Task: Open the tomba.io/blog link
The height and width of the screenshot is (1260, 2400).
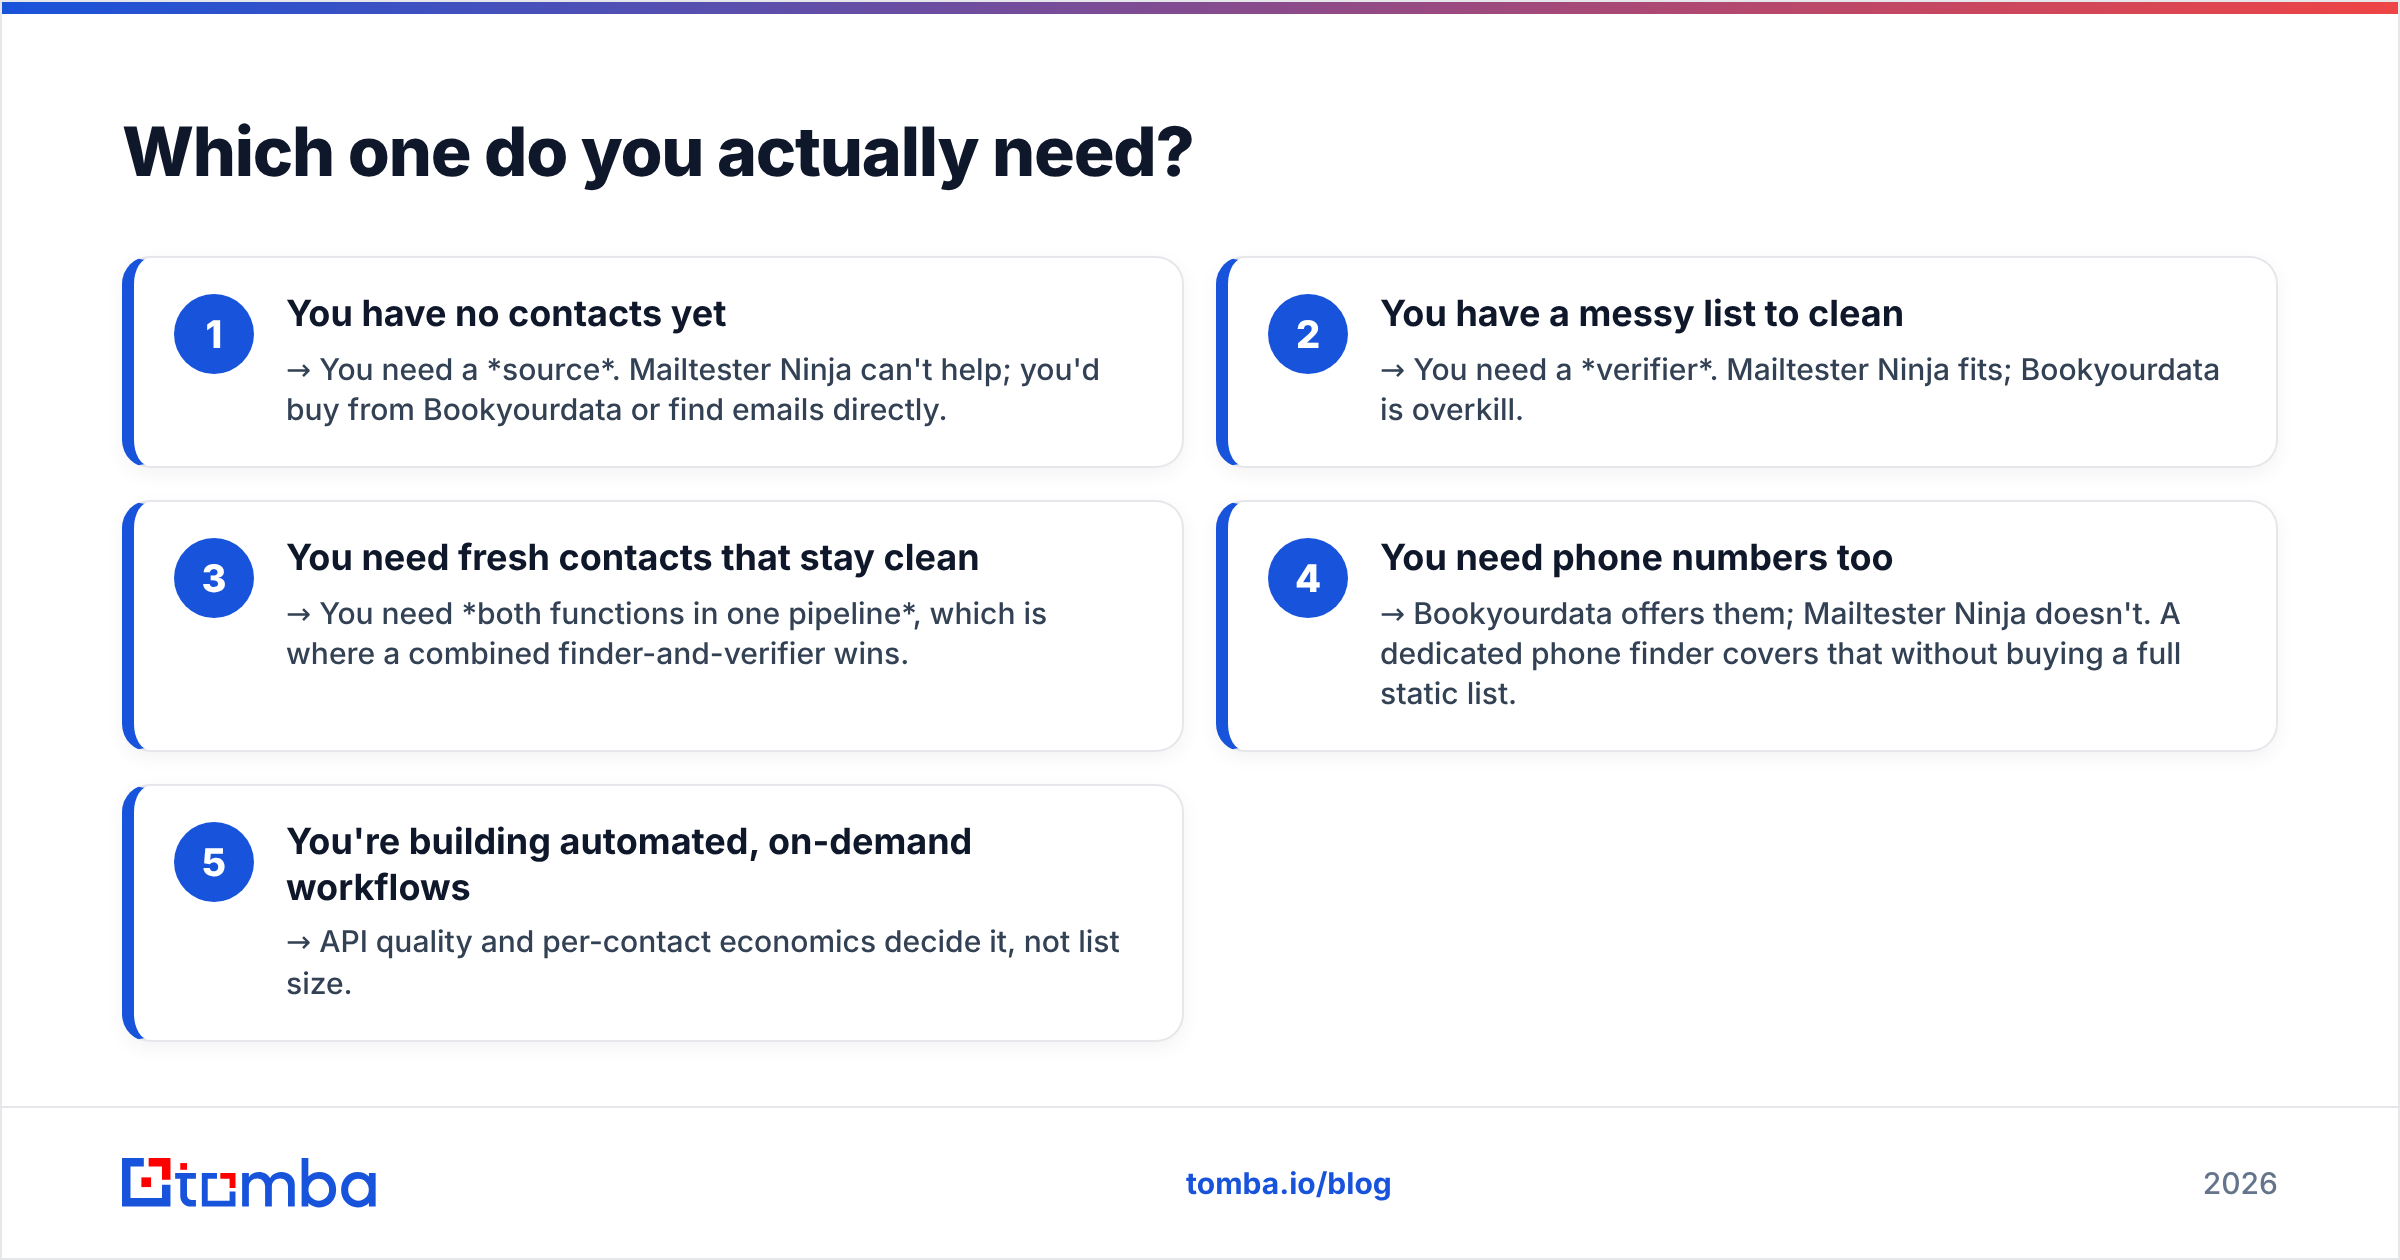Action: 1288,1184
